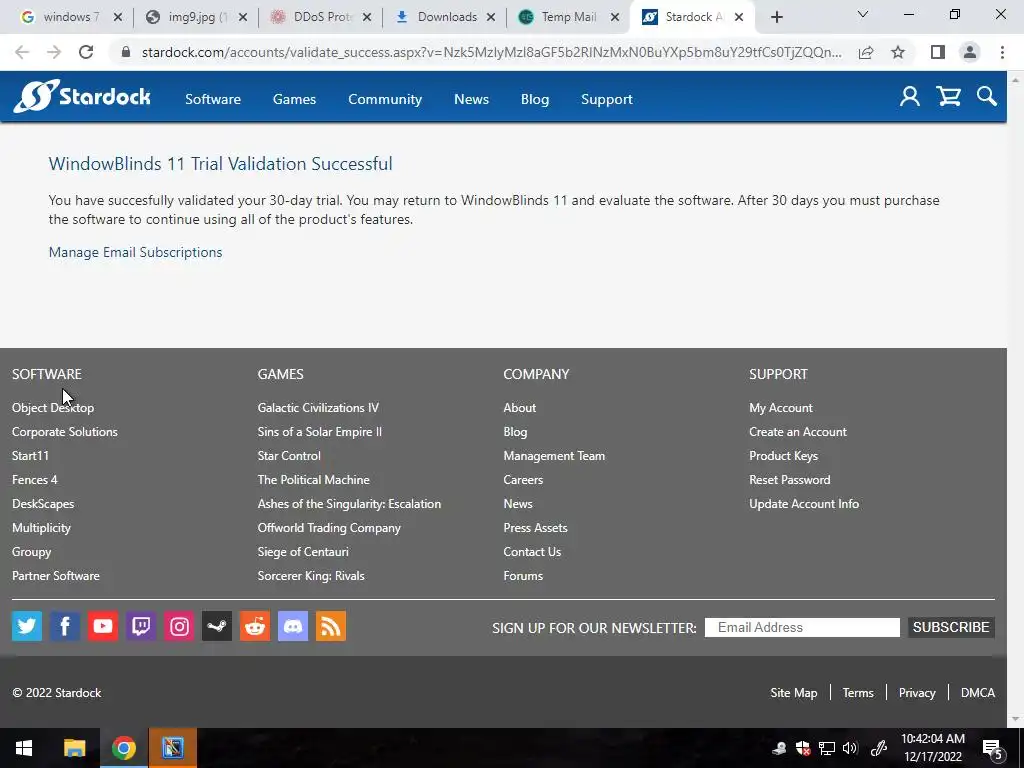Open the DMCA footer link

[x=978, y=693]
